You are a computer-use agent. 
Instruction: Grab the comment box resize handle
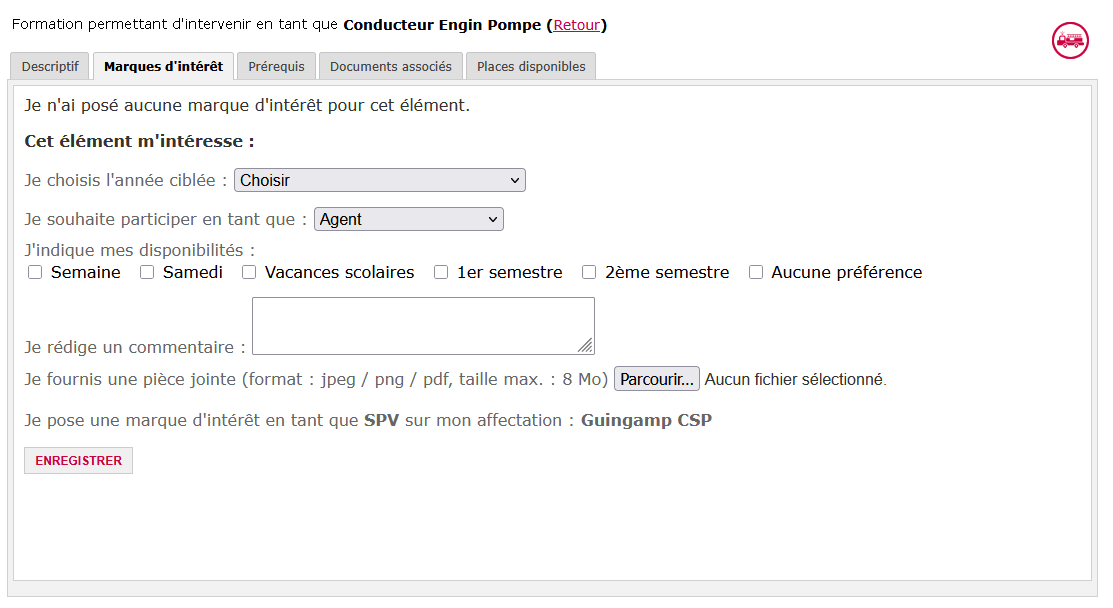point(586,346)
